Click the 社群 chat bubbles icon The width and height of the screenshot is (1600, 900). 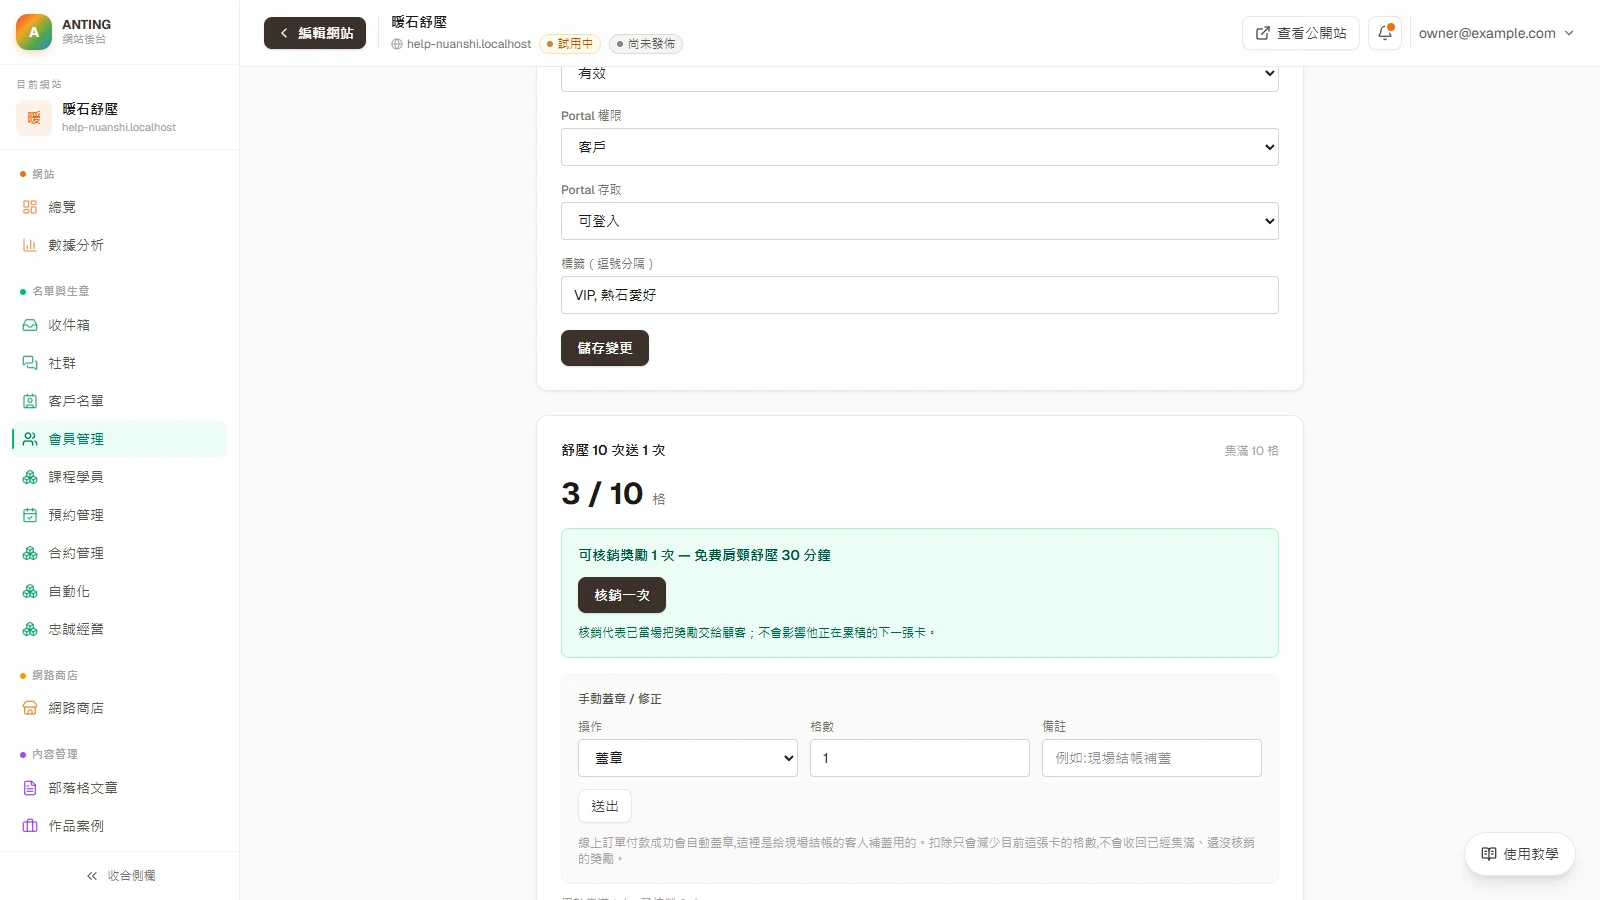[30, 363]
